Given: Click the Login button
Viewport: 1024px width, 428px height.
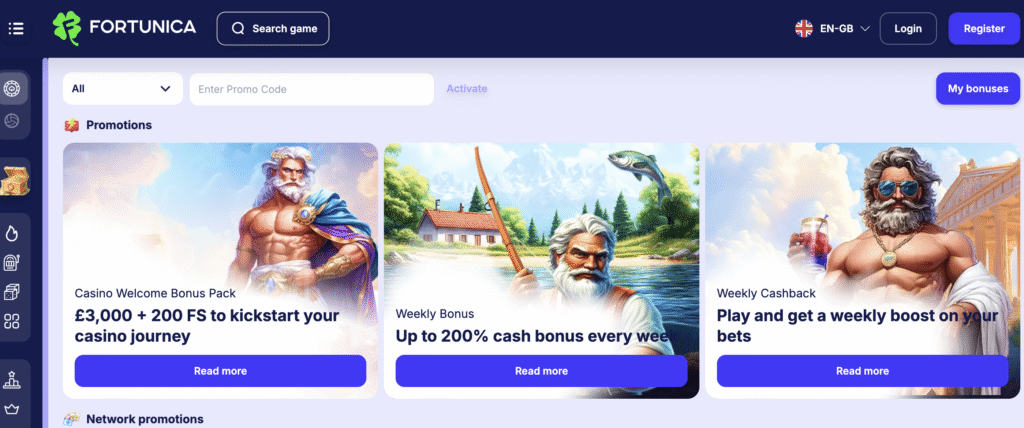Looking at the screenshot, I should [908, 29].
